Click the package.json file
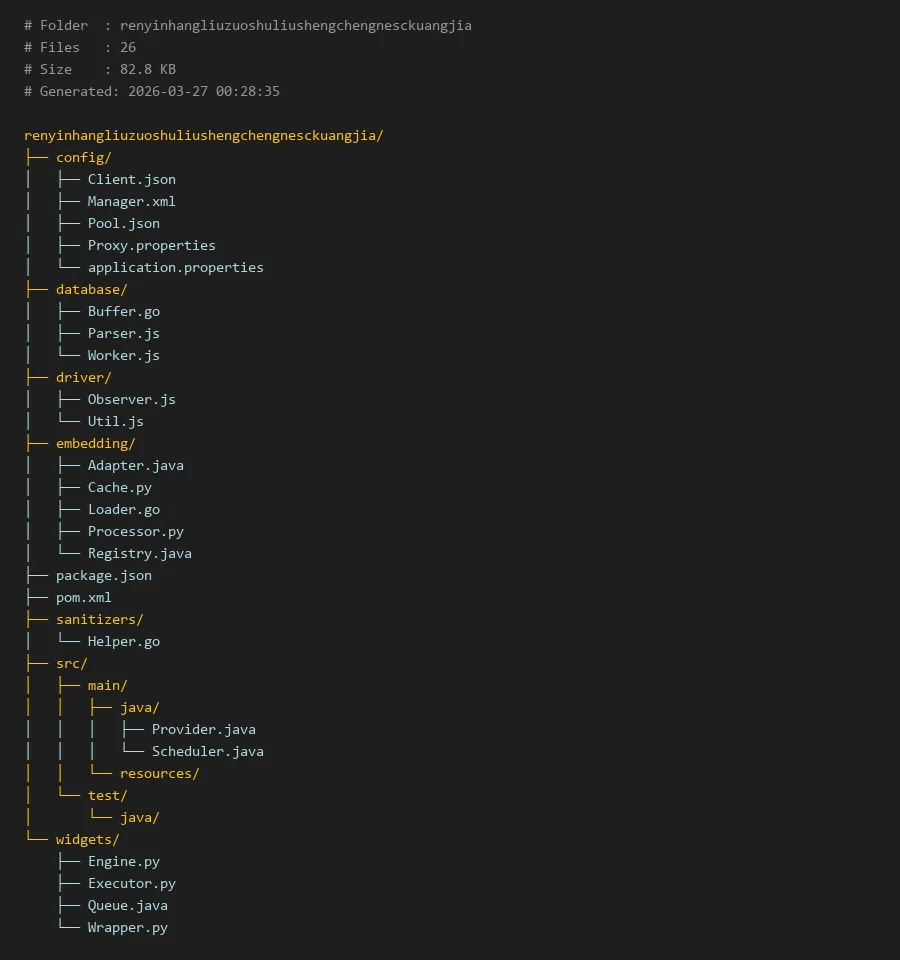 tap(104, 575)
